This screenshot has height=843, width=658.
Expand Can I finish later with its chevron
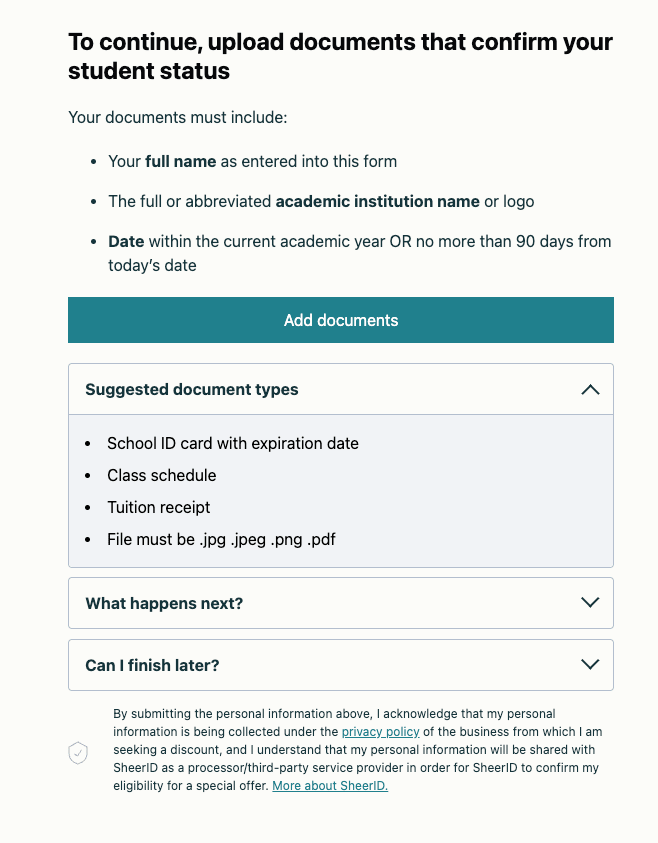click(x=590, y=665)
